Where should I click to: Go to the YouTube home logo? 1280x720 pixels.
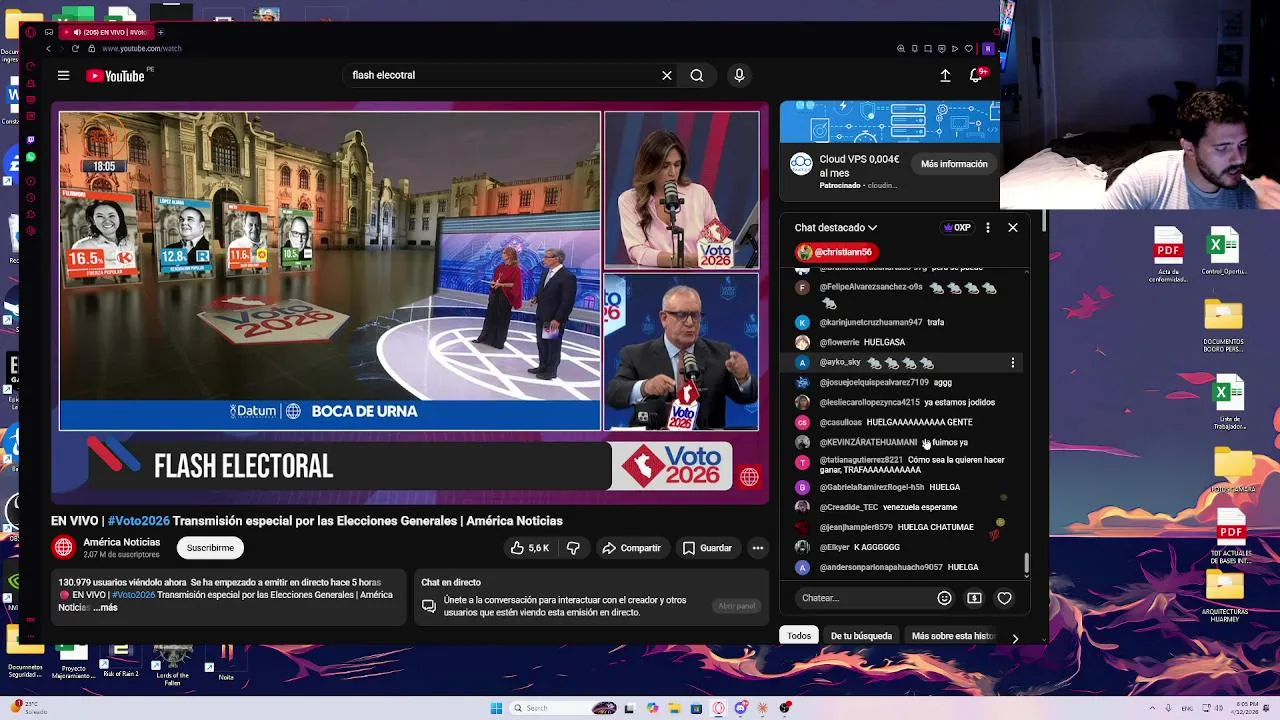[115, 75]
